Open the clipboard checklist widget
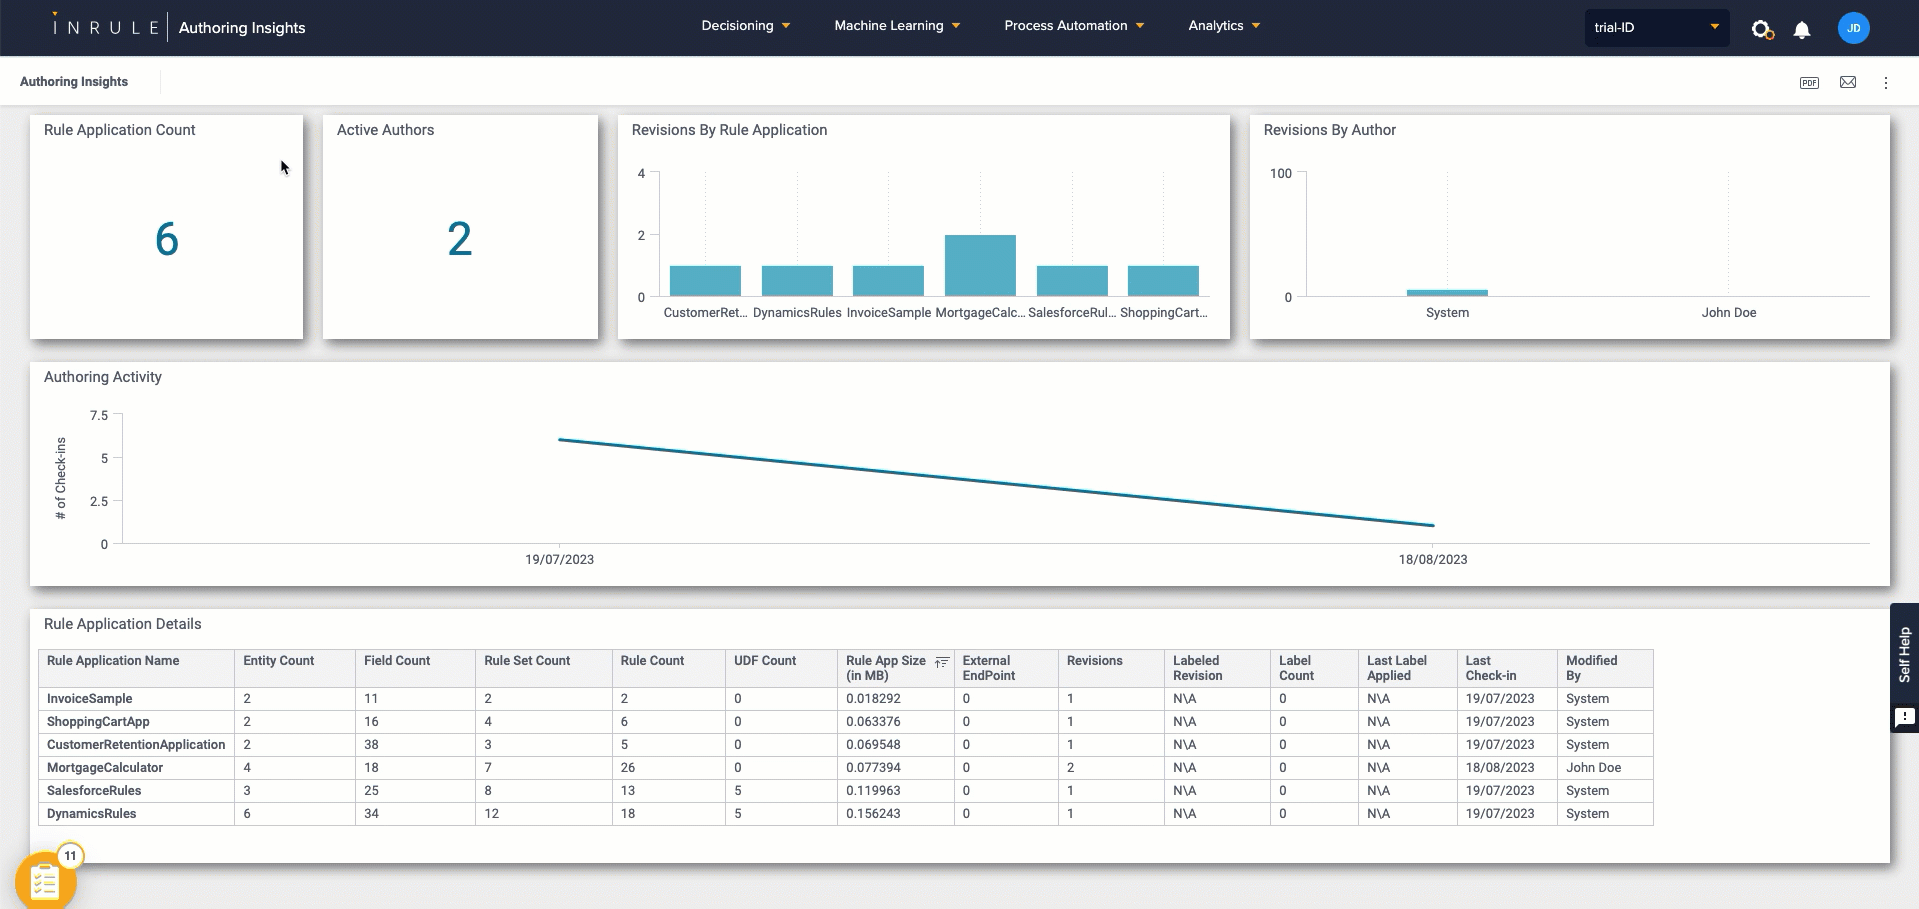The width and height of the screenshot is (1919, 909). [45, 881]
